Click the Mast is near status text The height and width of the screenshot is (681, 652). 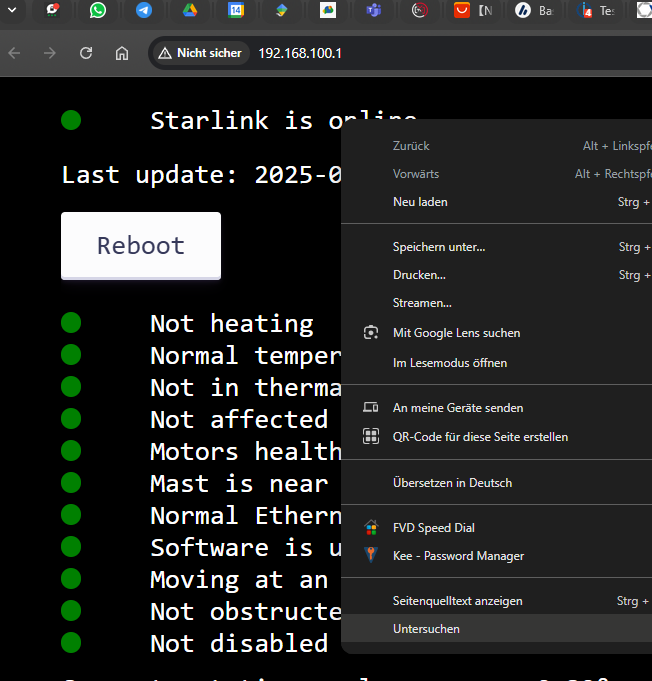[239, 484]
